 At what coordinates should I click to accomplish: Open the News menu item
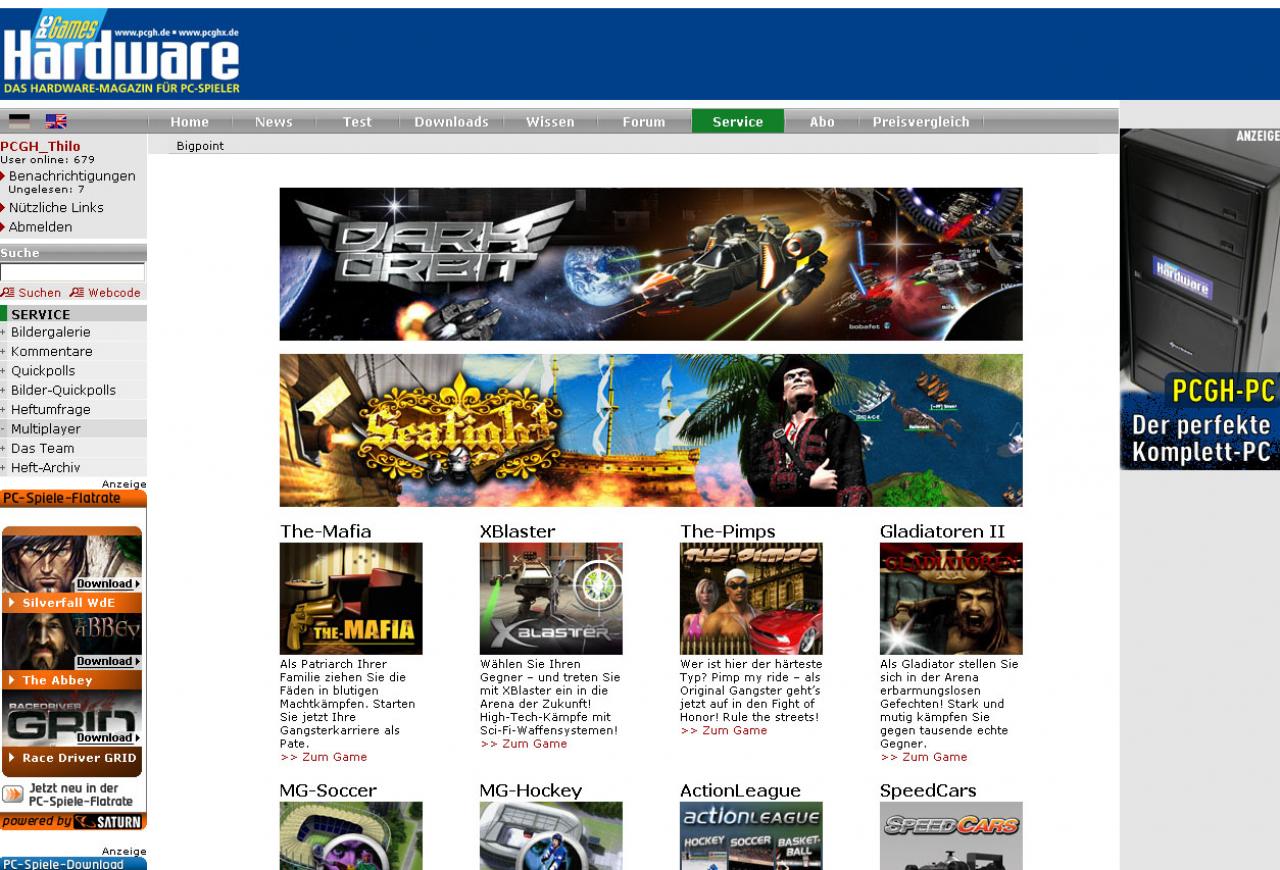(273, 122)
